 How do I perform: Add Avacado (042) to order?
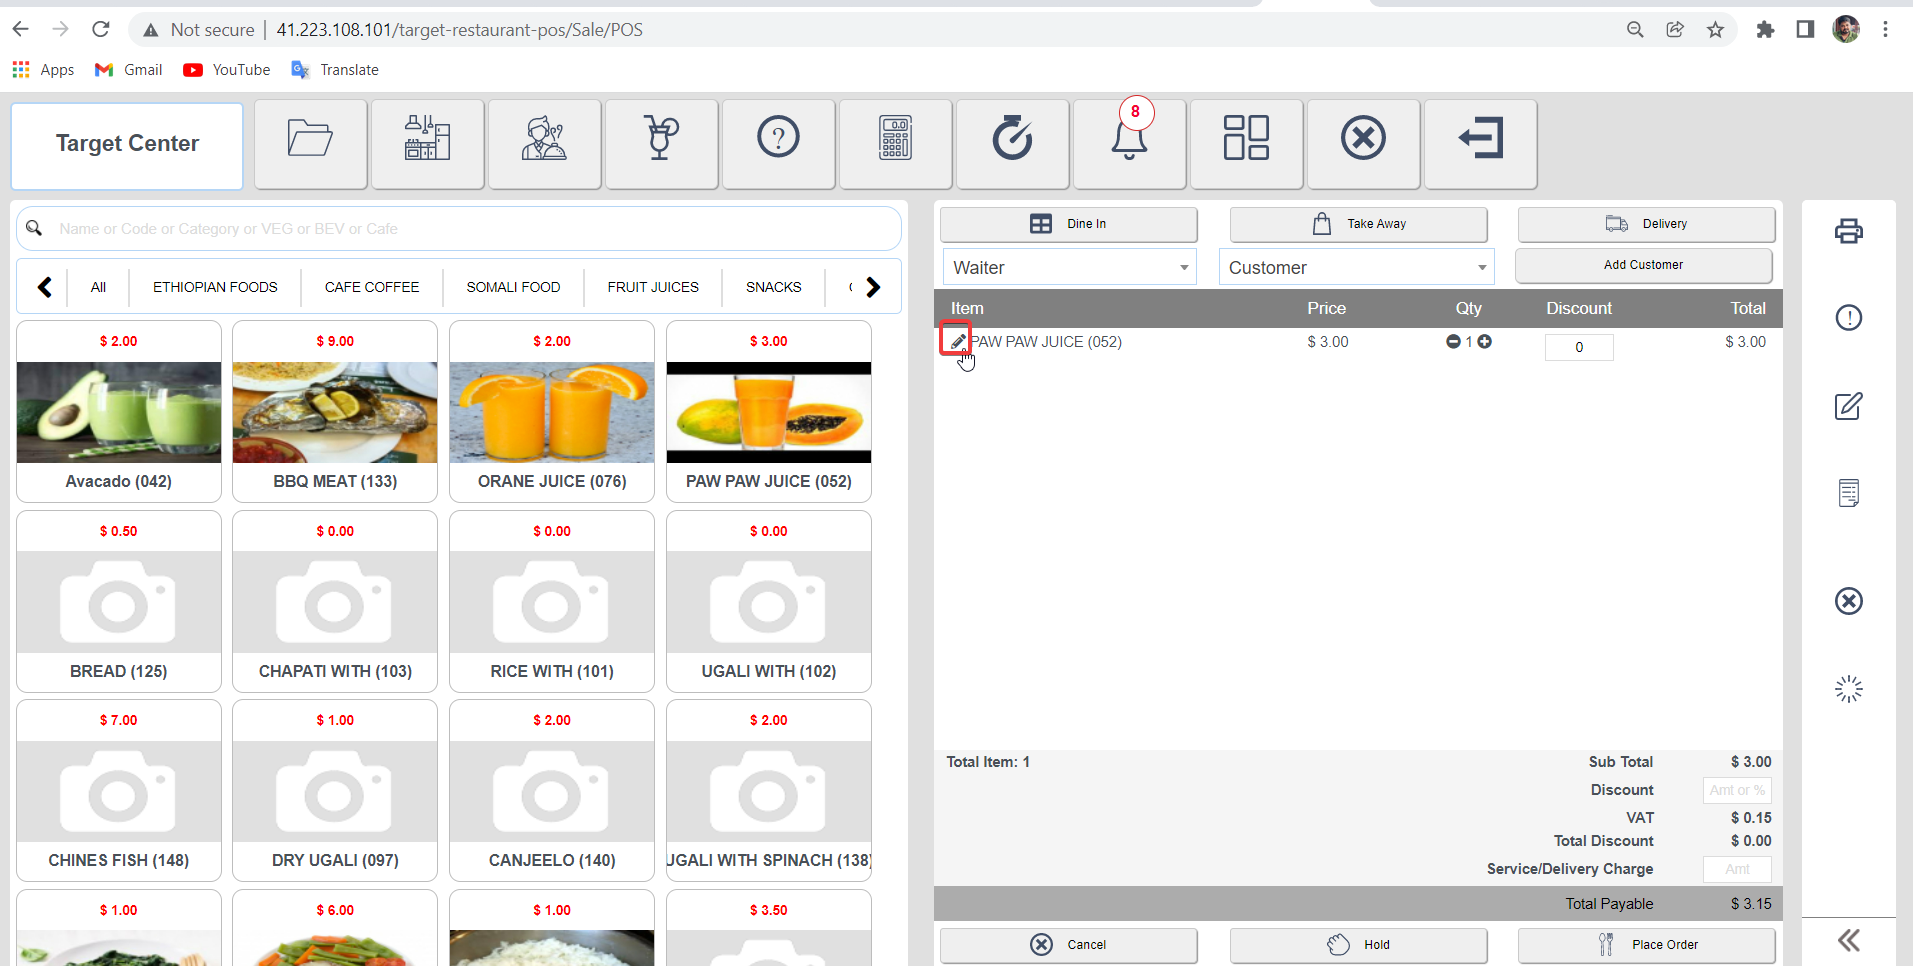click(119, 411)
